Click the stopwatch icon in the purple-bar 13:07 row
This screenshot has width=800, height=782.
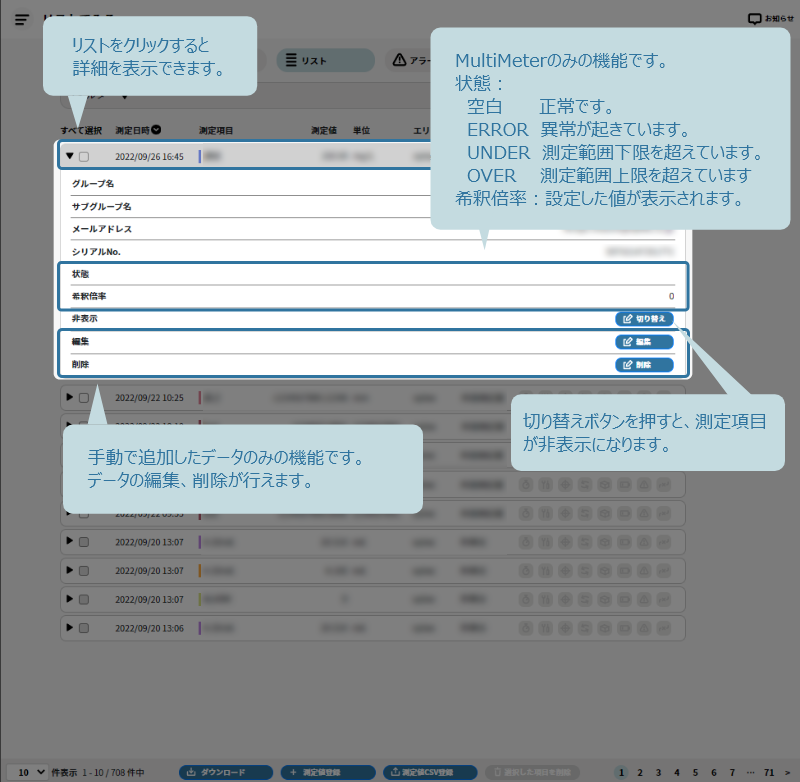click(526, 542)
